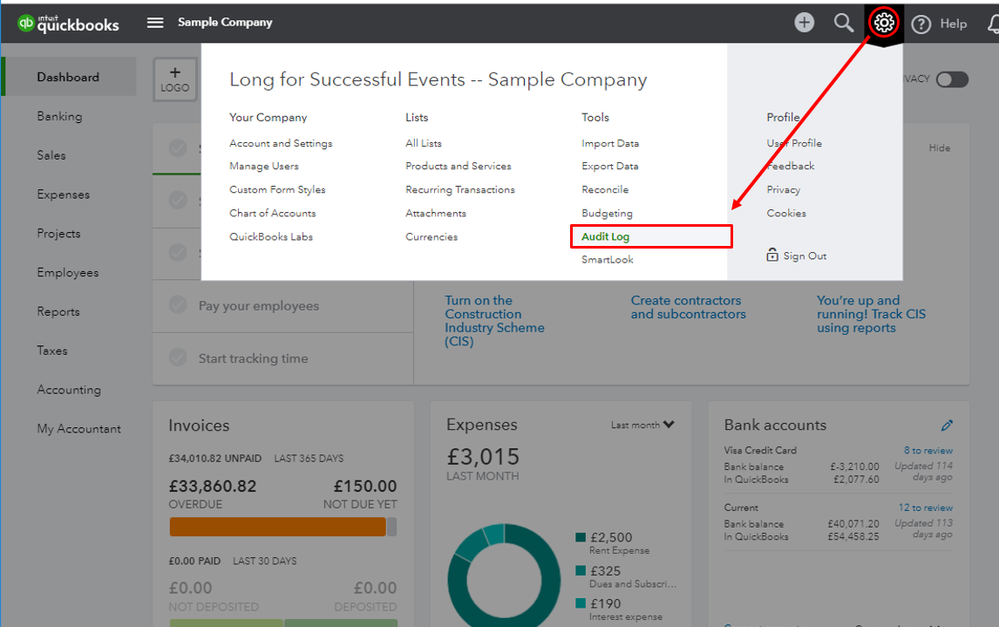Click the gear settings icon

(883, 22)
